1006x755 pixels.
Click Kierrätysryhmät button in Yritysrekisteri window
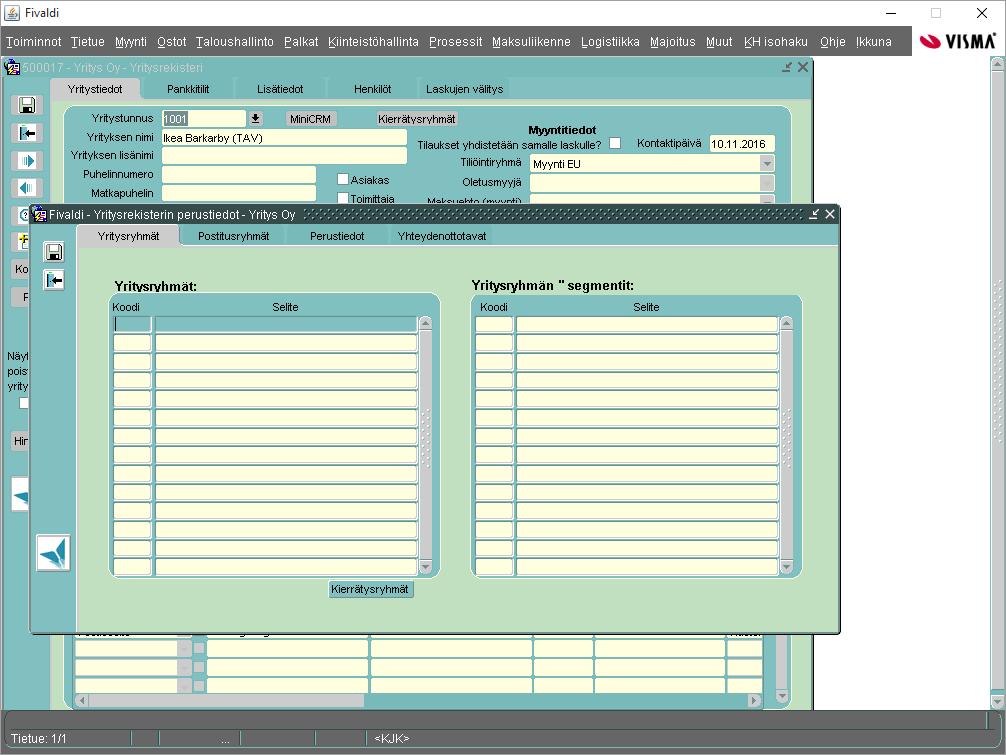click(416, 119)
